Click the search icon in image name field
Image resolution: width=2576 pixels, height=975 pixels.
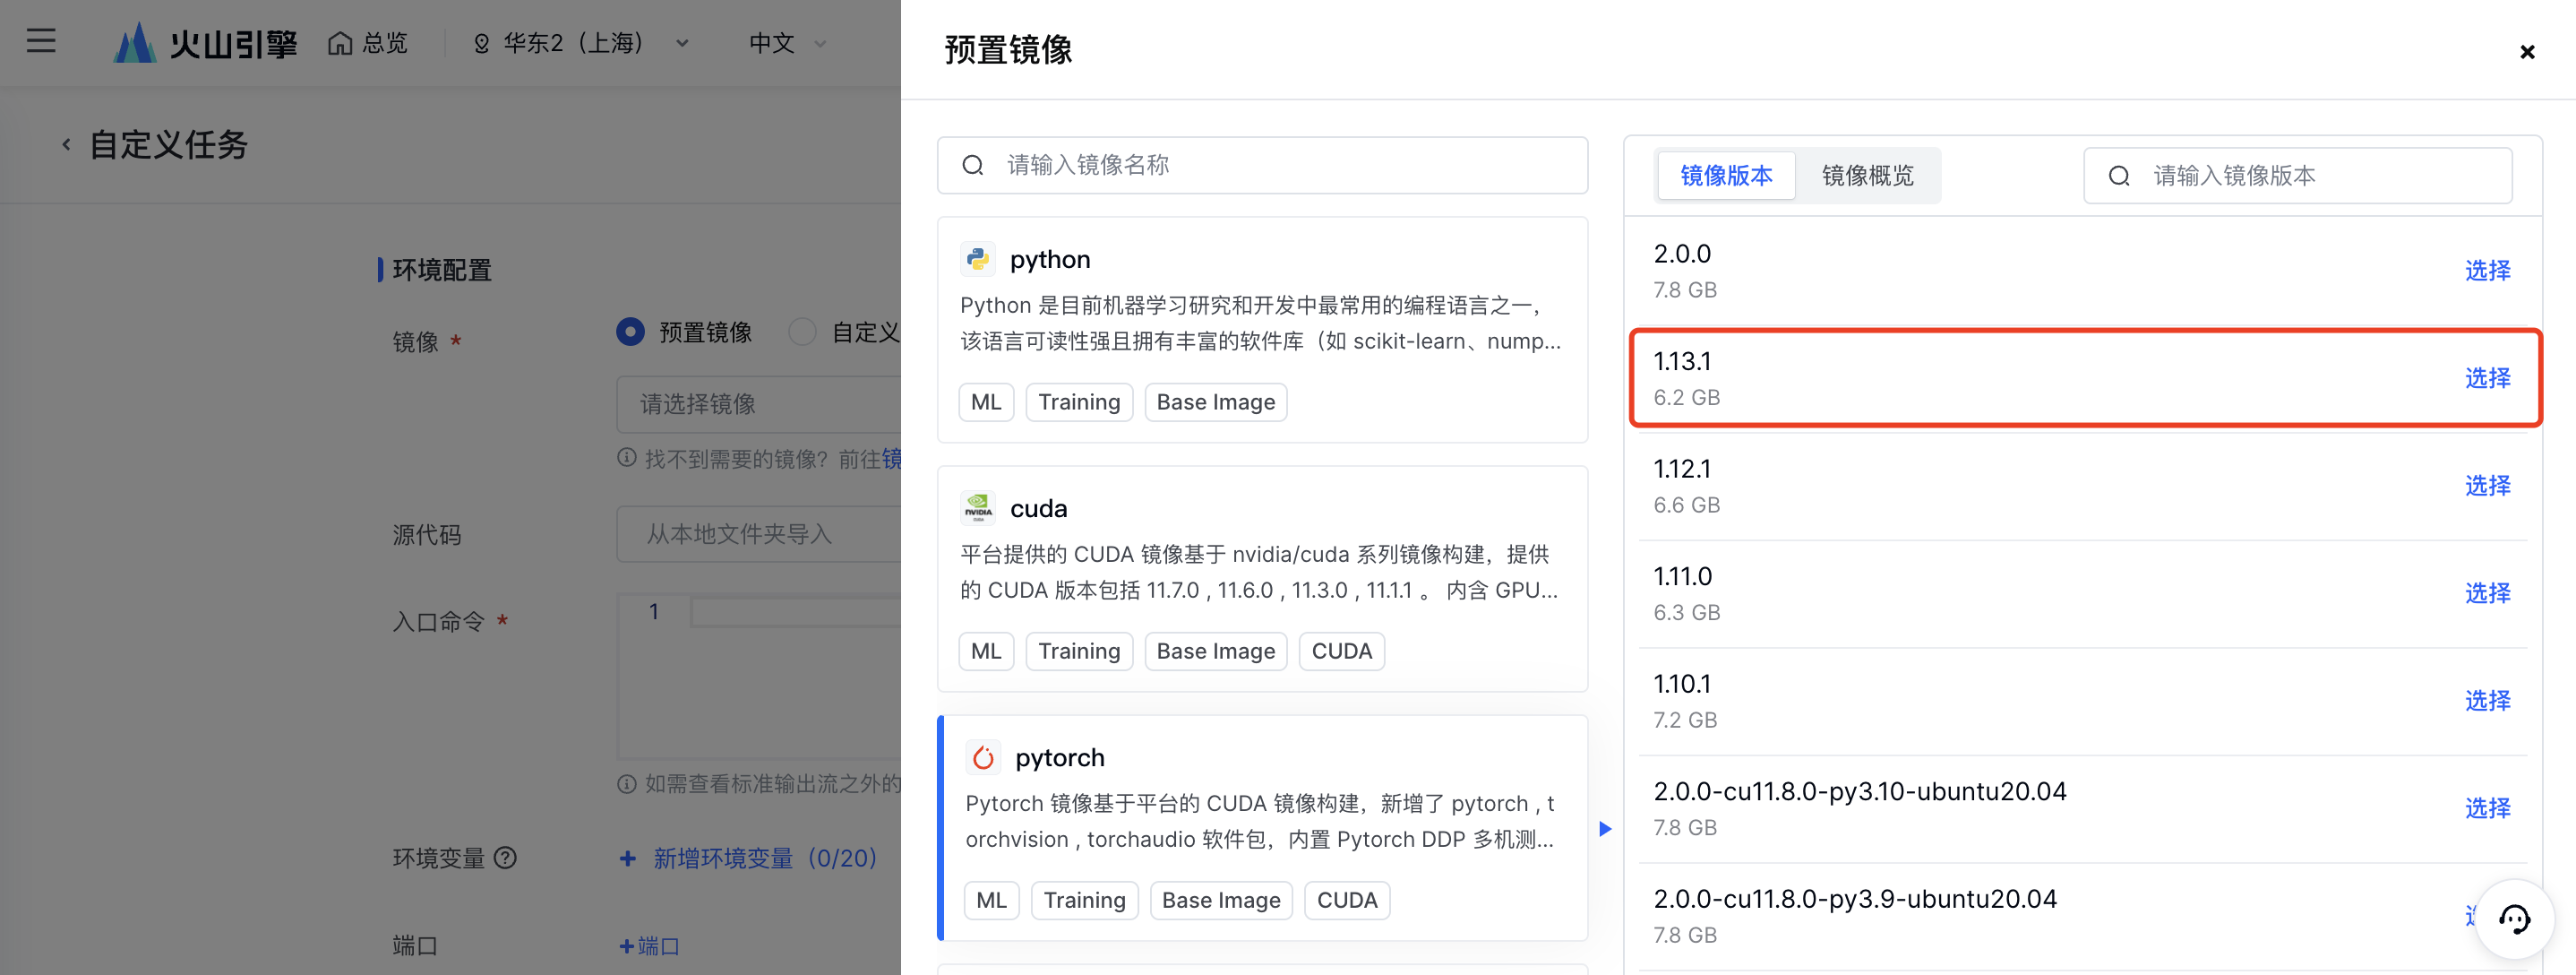[972, 165]
